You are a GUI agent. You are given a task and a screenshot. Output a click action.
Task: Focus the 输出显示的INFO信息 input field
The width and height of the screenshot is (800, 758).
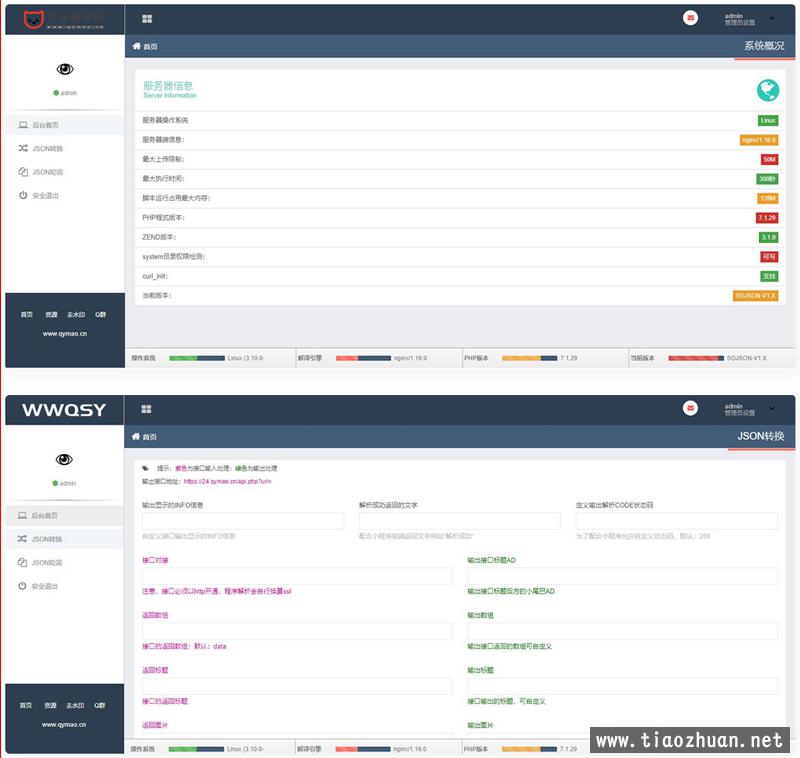243,521
